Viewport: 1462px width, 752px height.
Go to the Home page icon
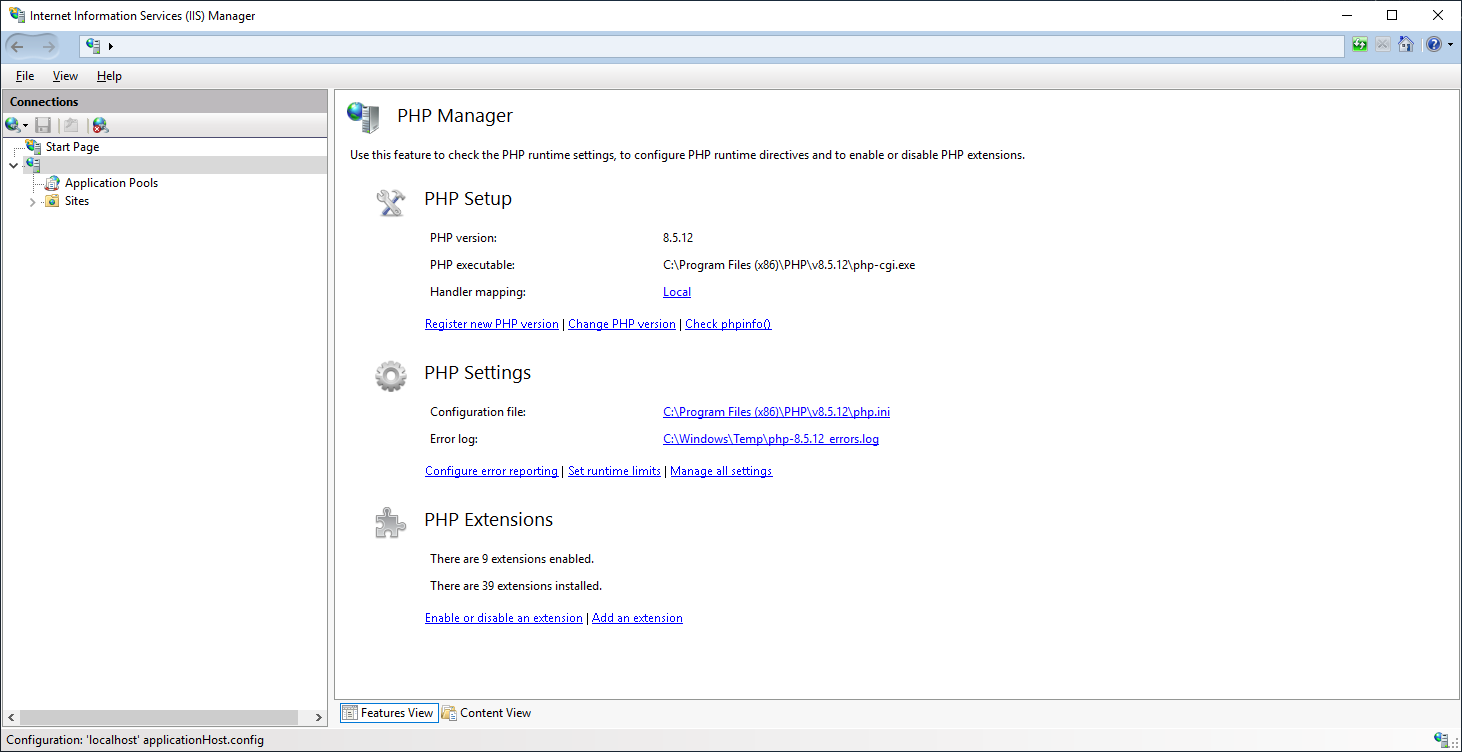pyautogui.click(x=1406, y=45)
